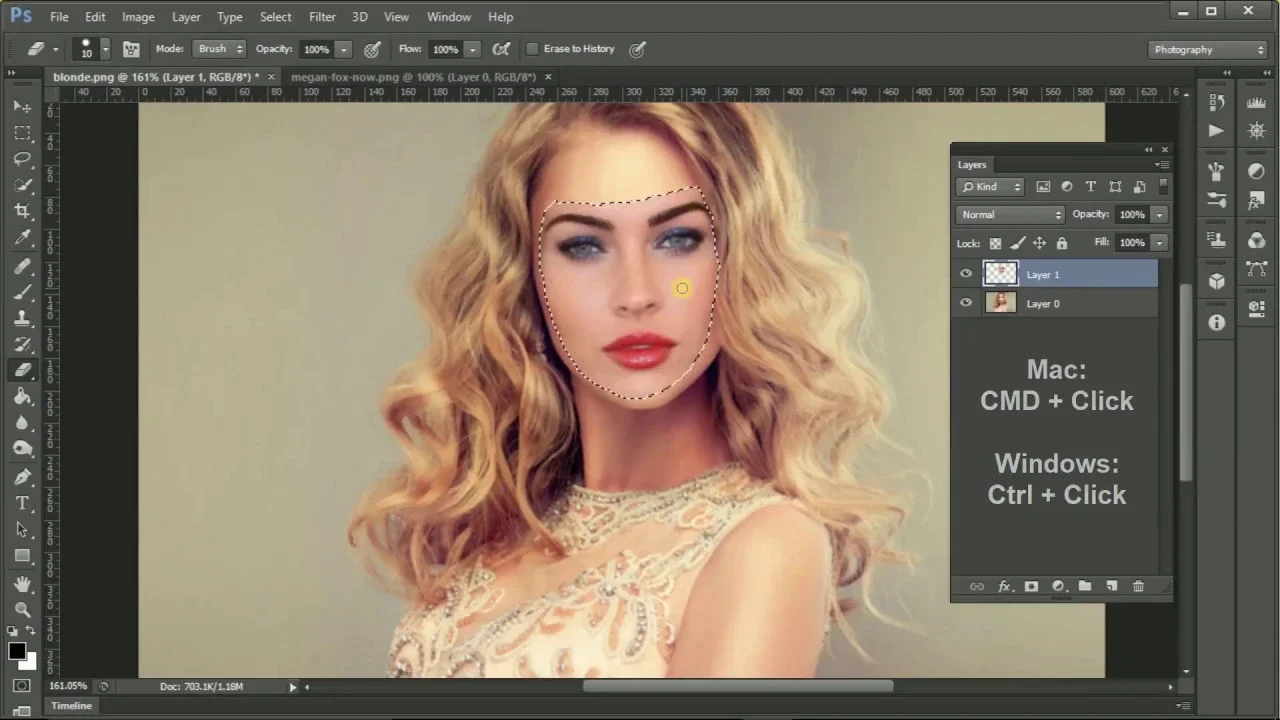Open the Filter menu

pos(322,17)
